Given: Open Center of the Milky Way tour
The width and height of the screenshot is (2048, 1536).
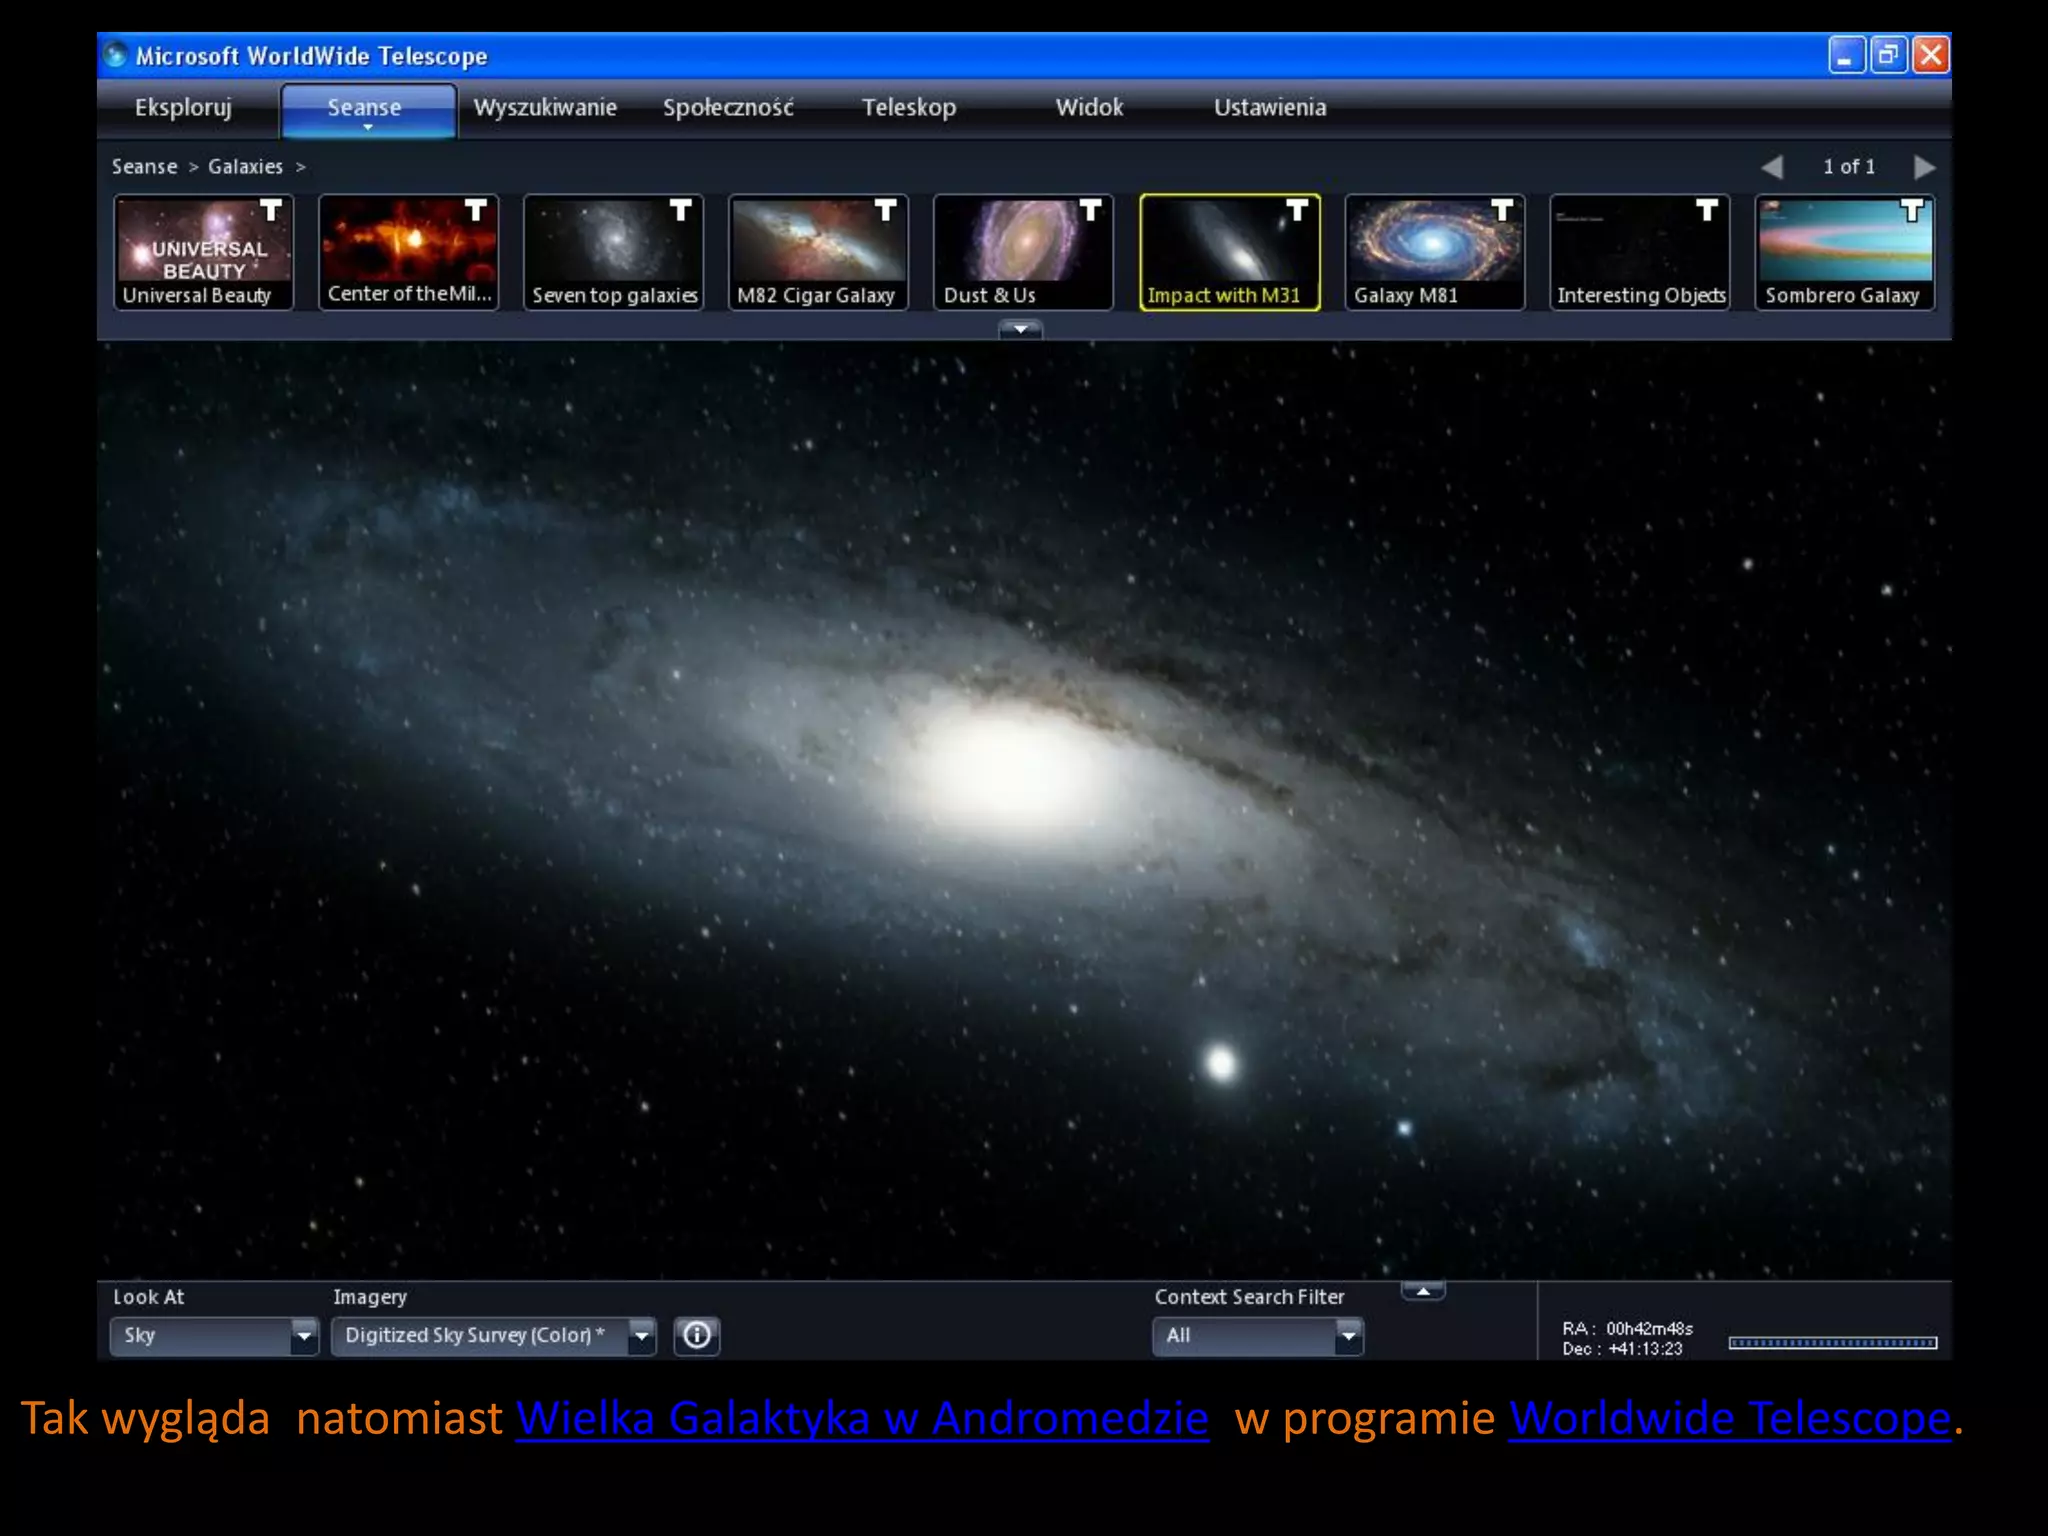Looking at the screenshot, I should [409, 252].
